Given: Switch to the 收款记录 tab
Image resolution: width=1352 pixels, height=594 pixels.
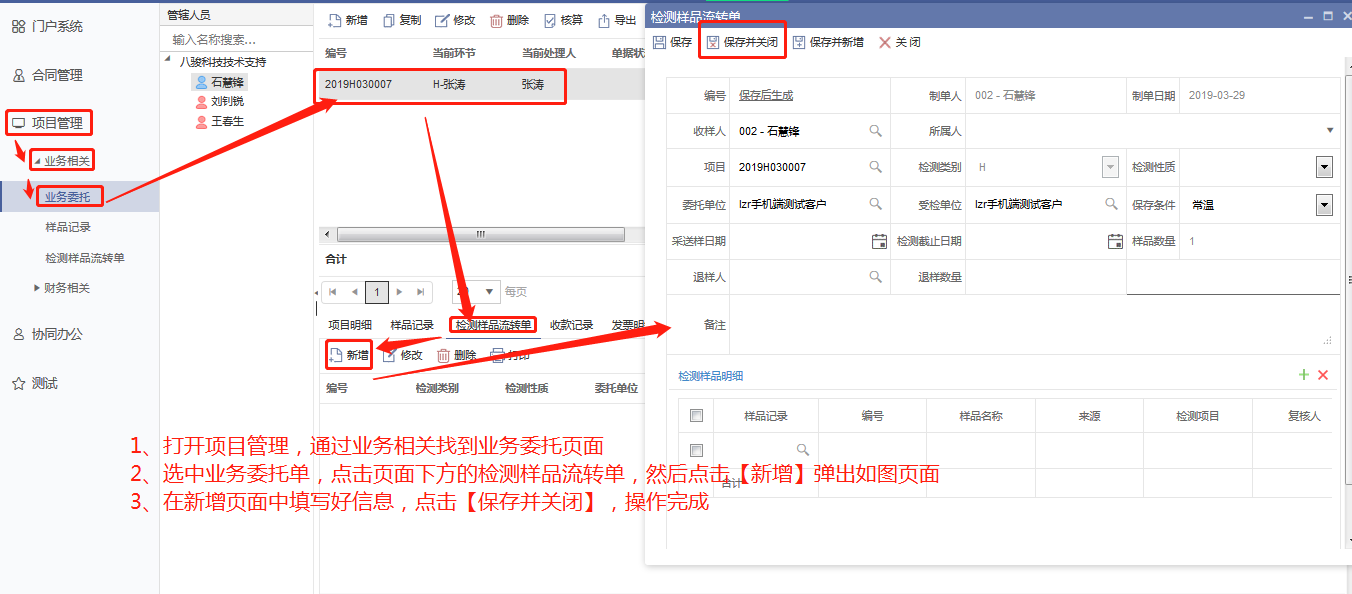Looking at the screenshot, I should coord(572,325).
